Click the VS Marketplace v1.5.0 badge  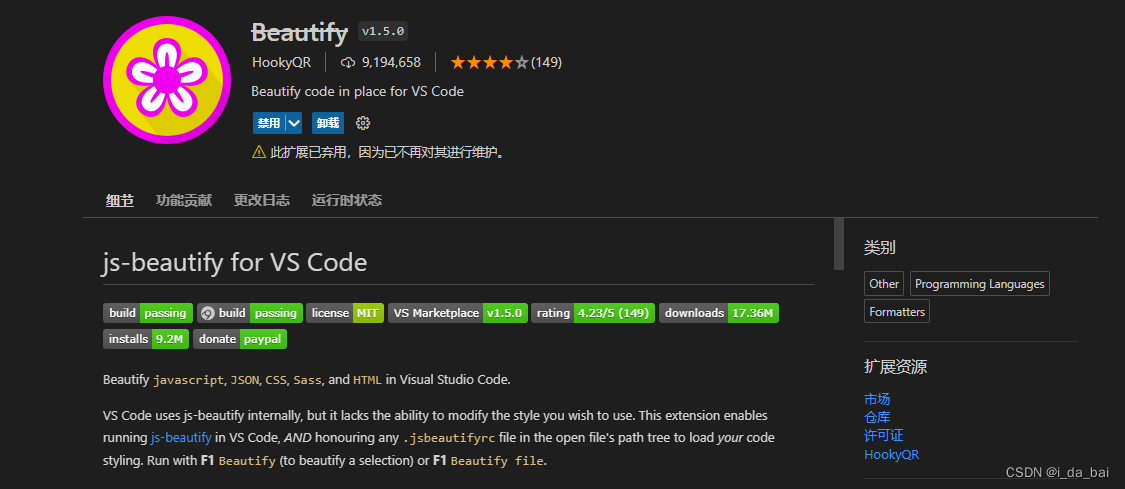458,313
